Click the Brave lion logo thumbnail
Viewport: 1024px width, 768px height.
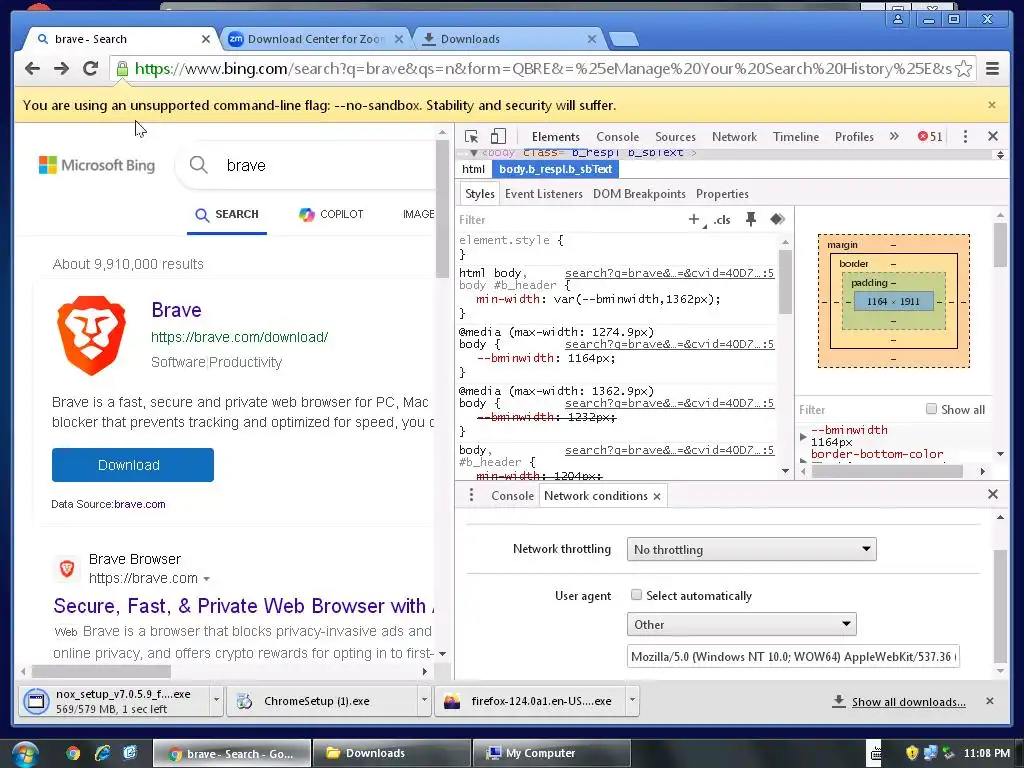click(x=91, y=336)
